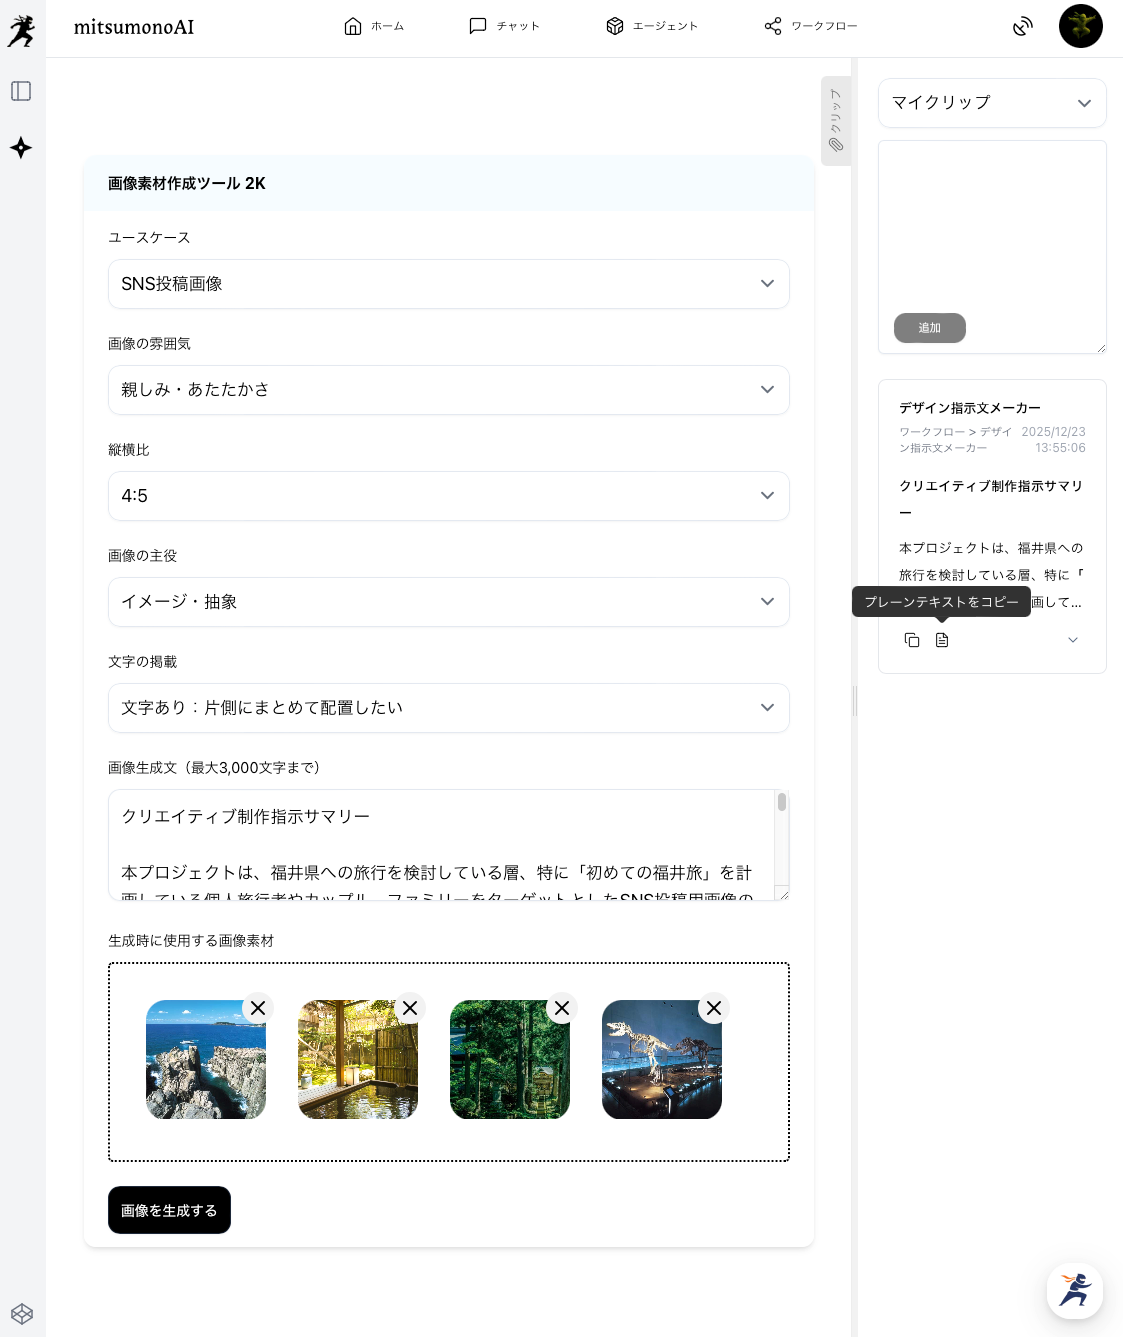Go to the チャット tab
The width and height of the screenshot is (1123, 1337).
[x=505, y=26]
